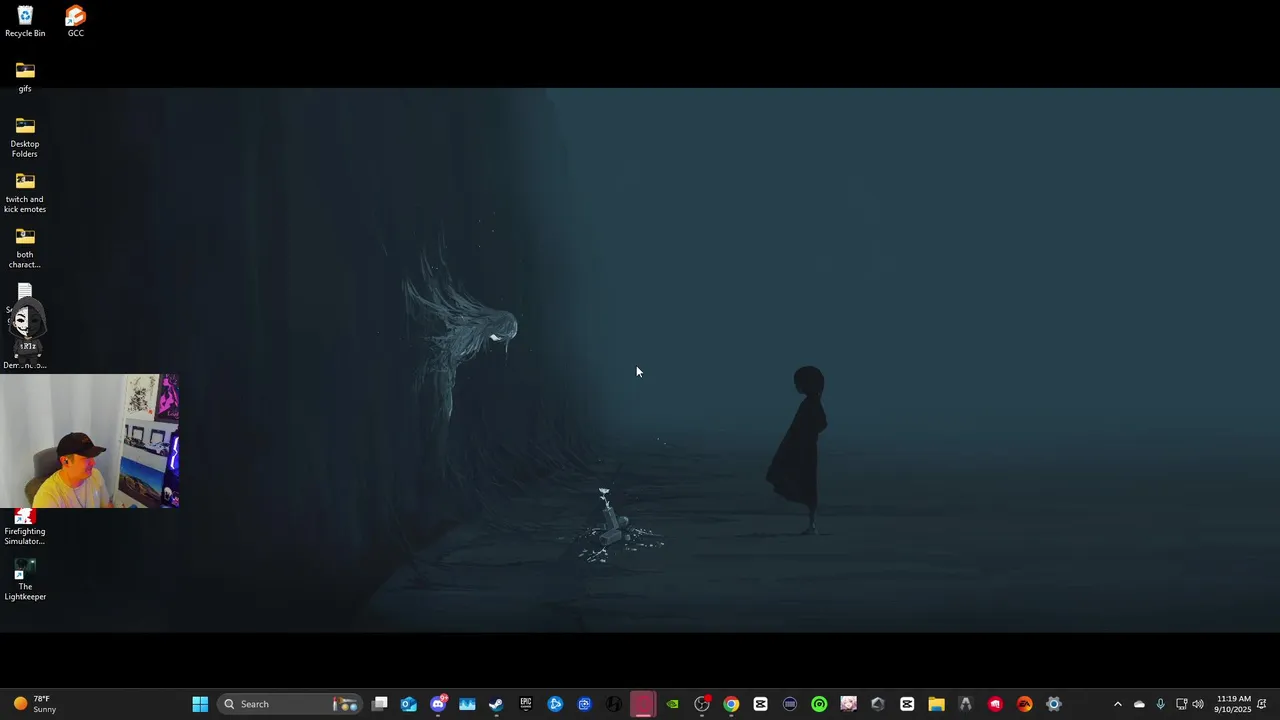
Task: Open Discord from the taskbar
Action: [438, 704]
